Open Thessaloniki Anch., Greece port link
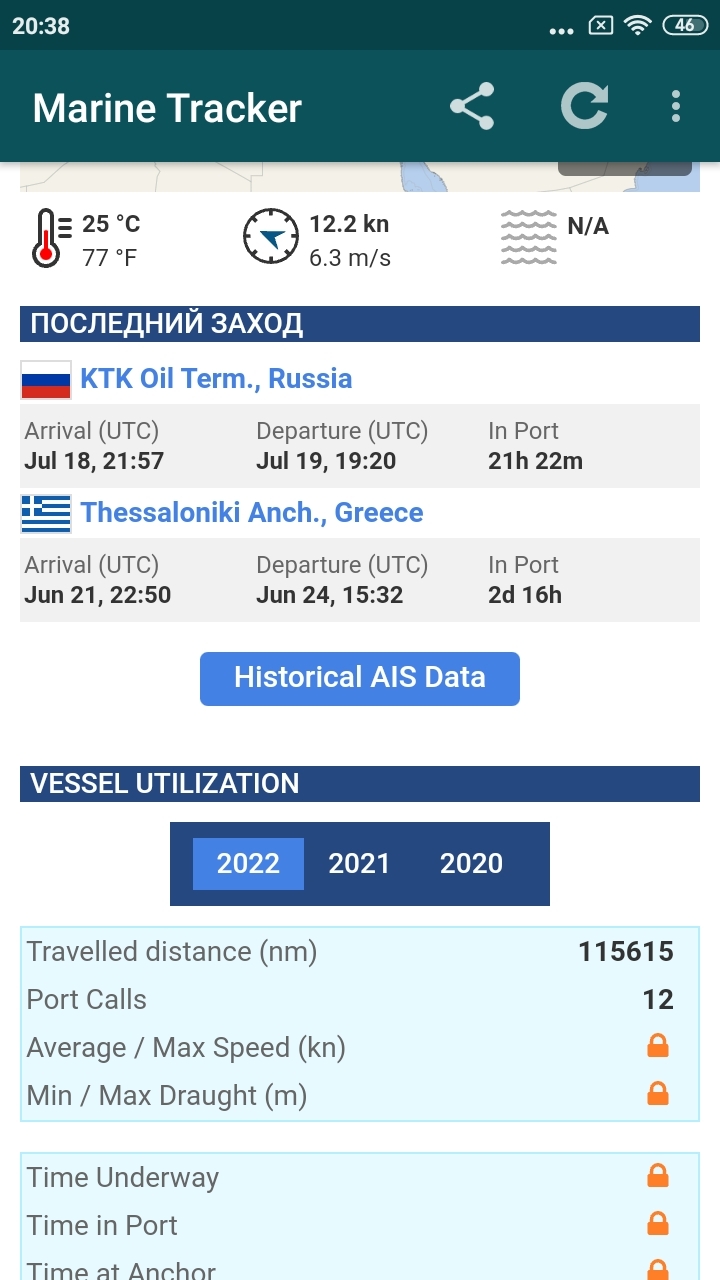Screen dimensions: 720x1280 pyautogui.click(x=252, y=513)
